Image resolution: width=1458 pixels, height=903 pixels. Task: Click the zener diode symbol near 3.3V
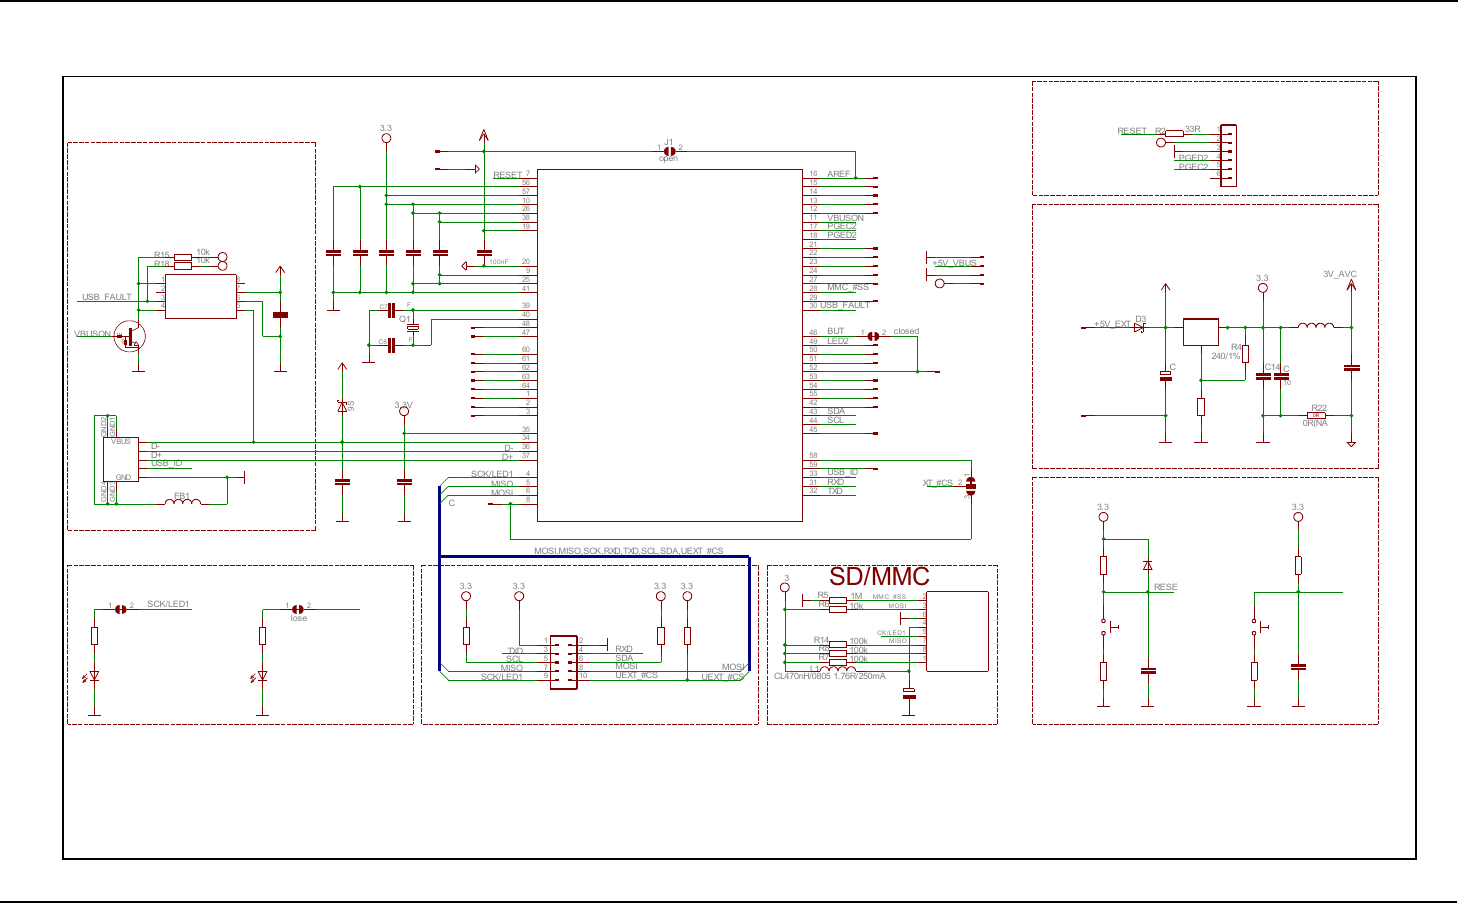point(341,407)
